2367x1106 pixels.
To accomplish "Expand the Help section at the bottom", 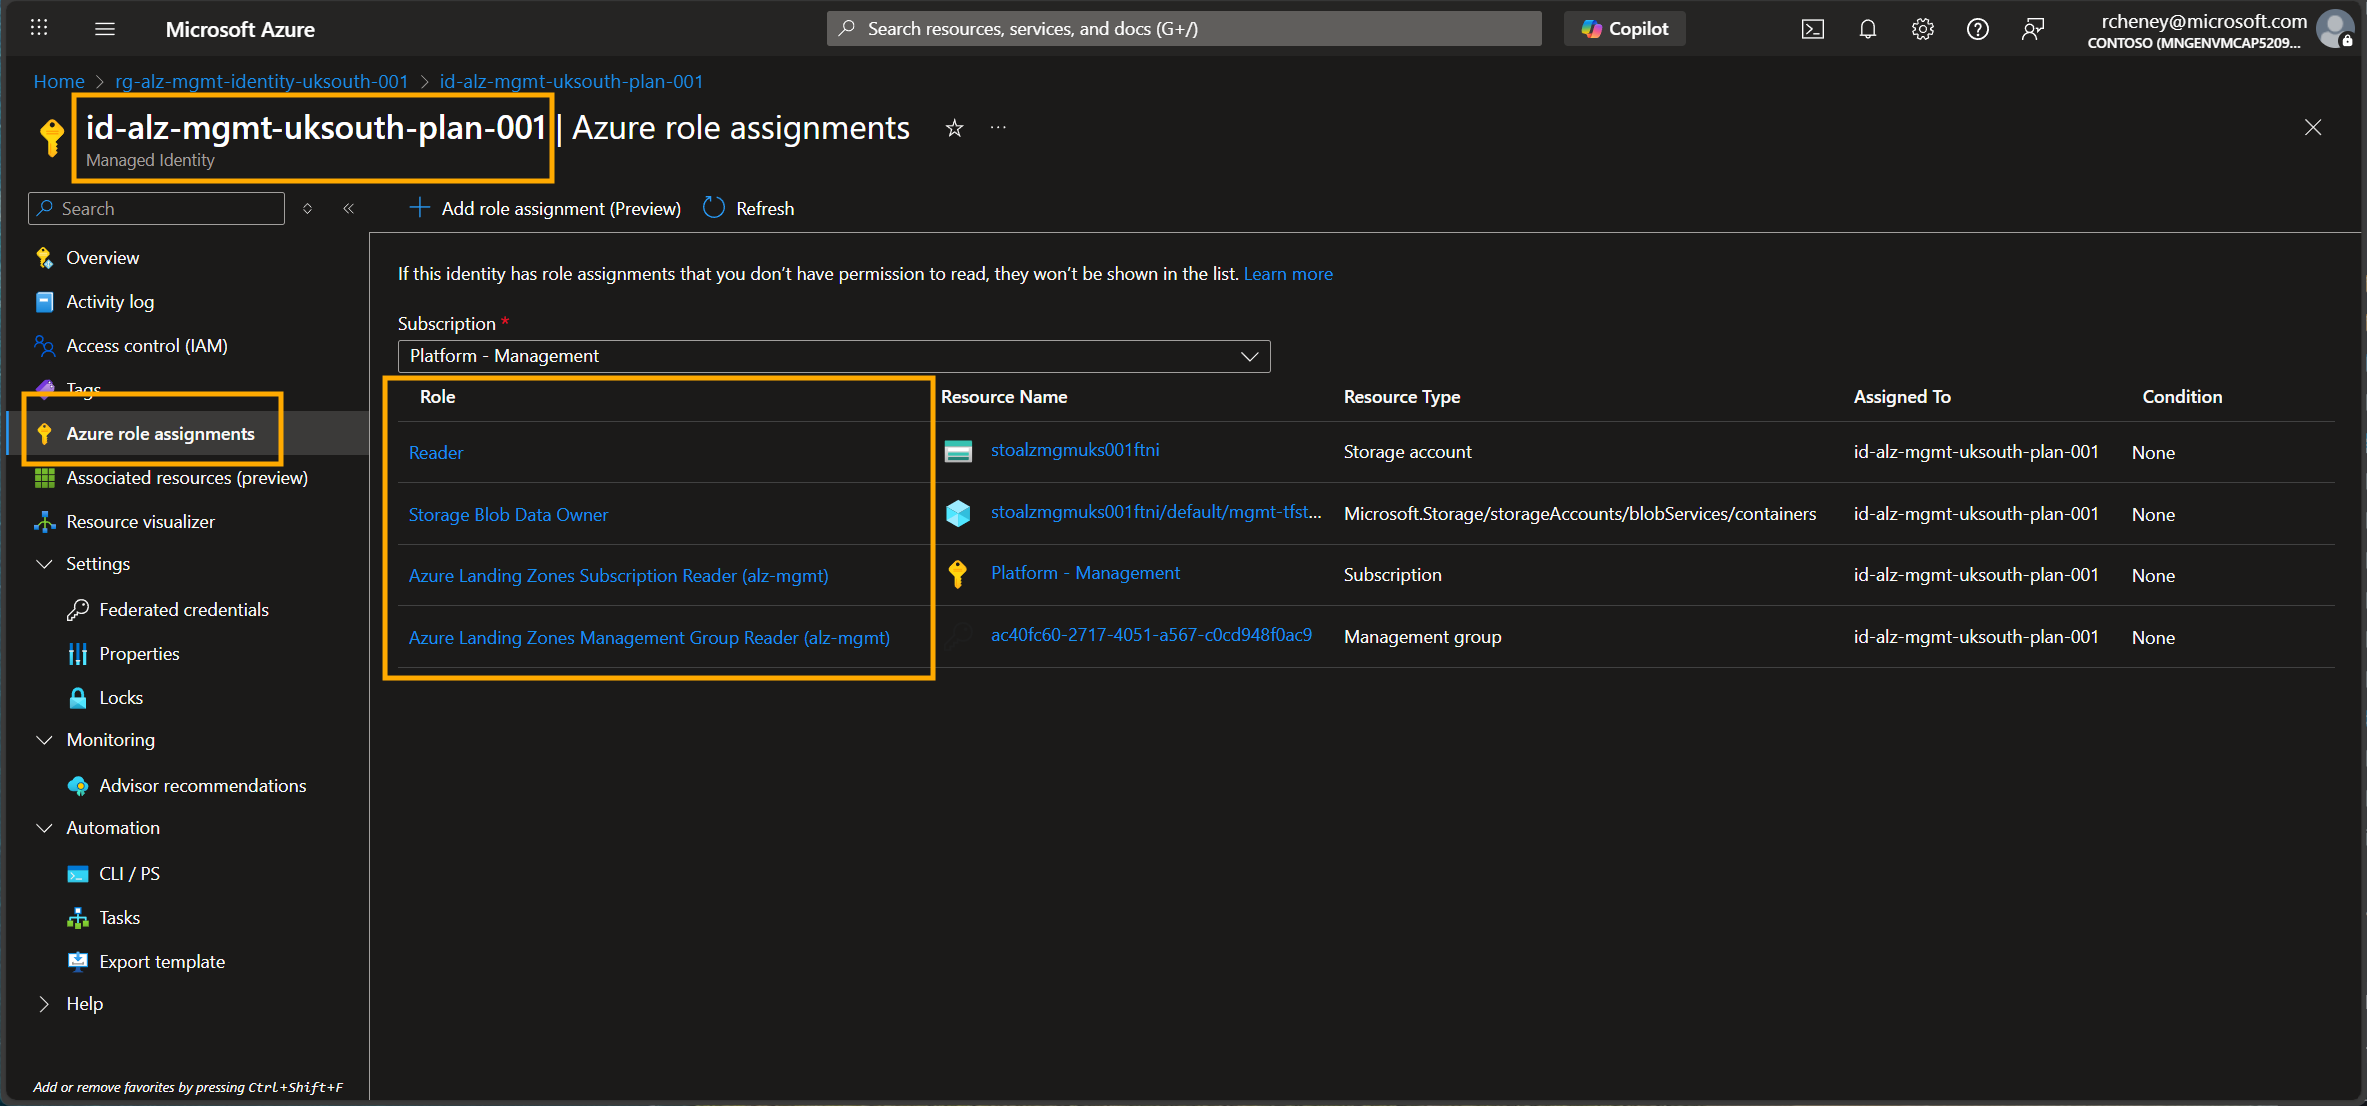I will point(44,1003).
